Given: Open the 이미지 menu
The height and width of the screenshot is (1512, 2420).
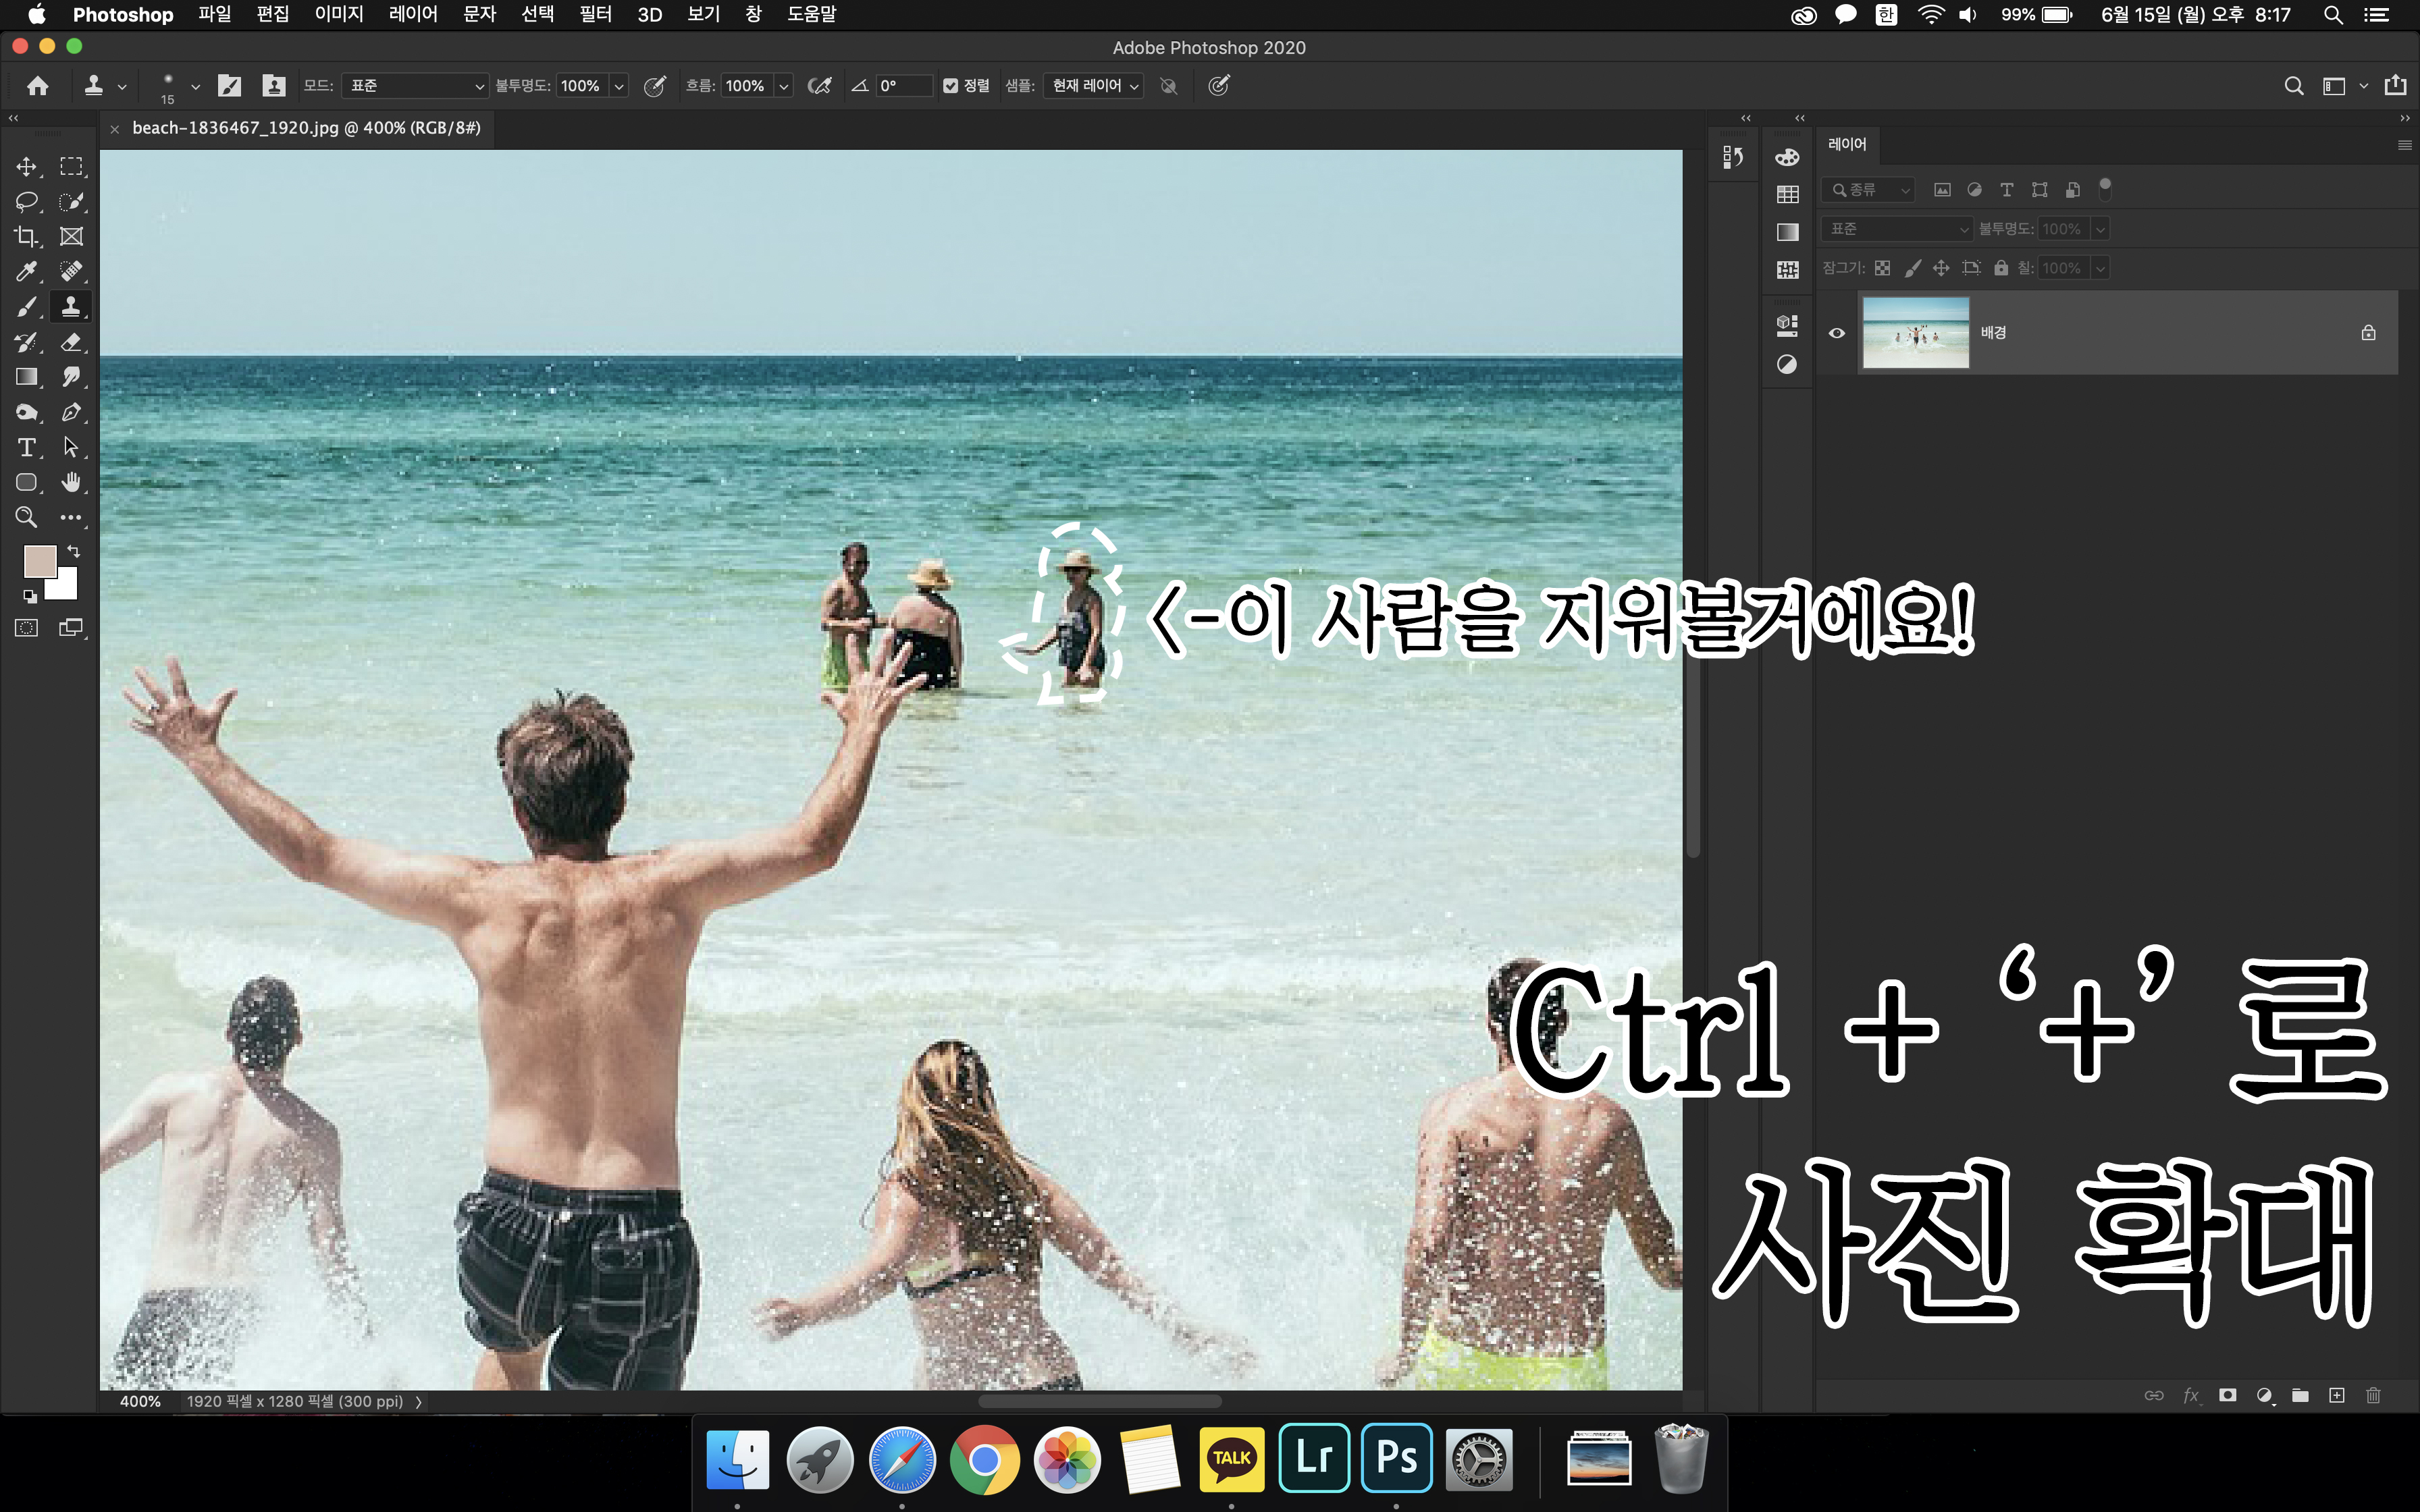Looking at the screenshot, I should (339, 14).
